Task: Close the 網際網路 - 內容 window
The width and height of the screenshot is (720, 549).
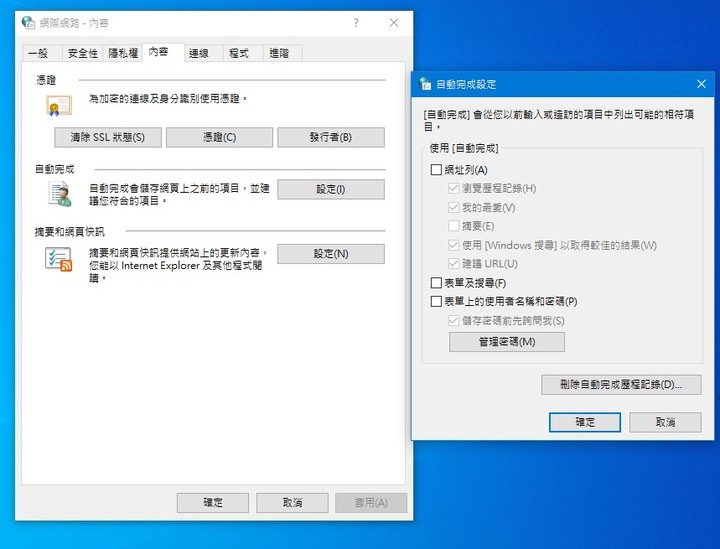Action: [x=394, y=22]
